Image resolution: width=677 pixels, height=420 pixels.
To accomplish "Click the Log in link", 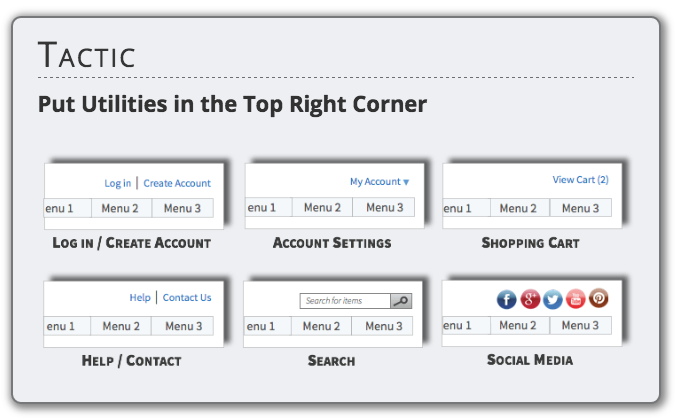I will pyautogui.click(x=117, y=184).
